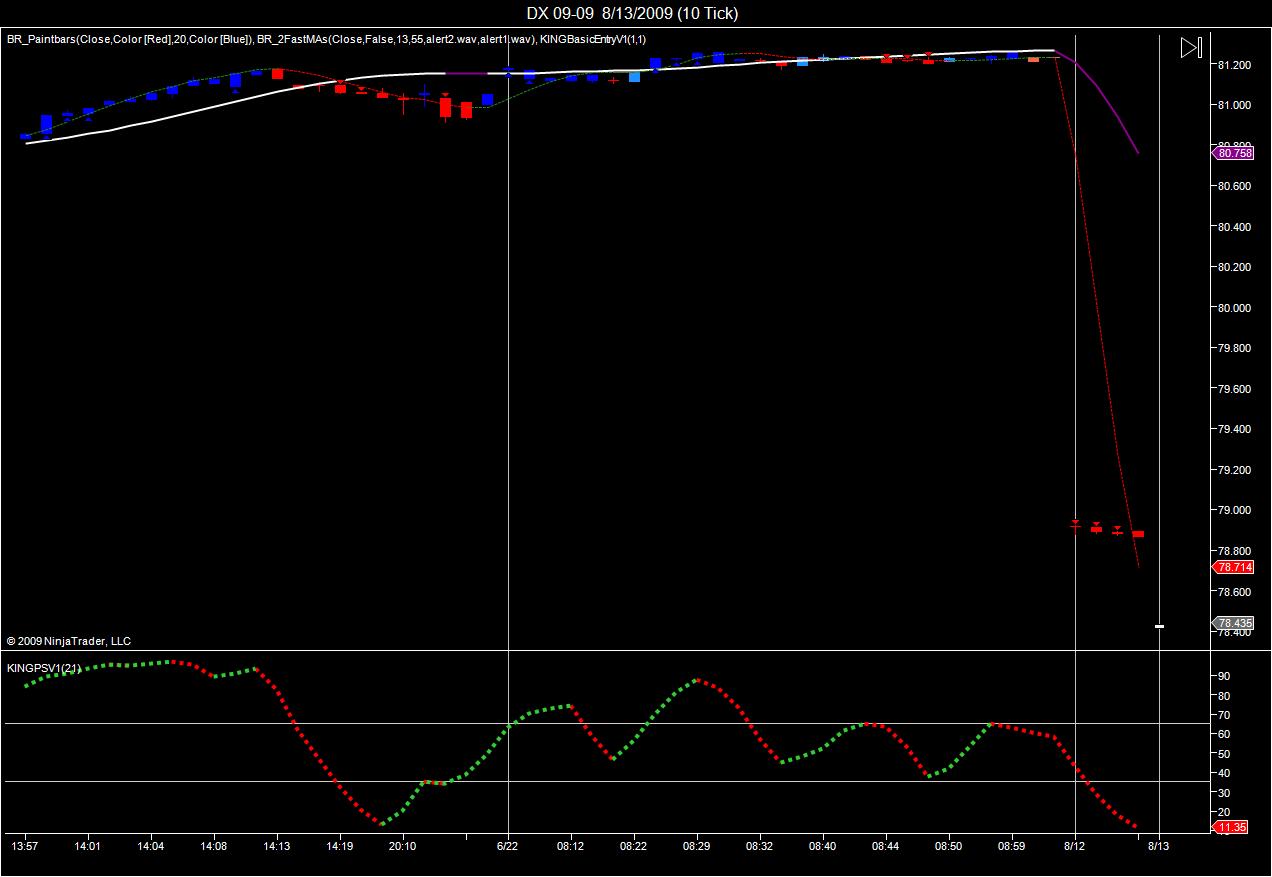Click the 30 level on the oscillator axis
This screenshot has height=877, width=1272.
click(x=1223, y=793)
